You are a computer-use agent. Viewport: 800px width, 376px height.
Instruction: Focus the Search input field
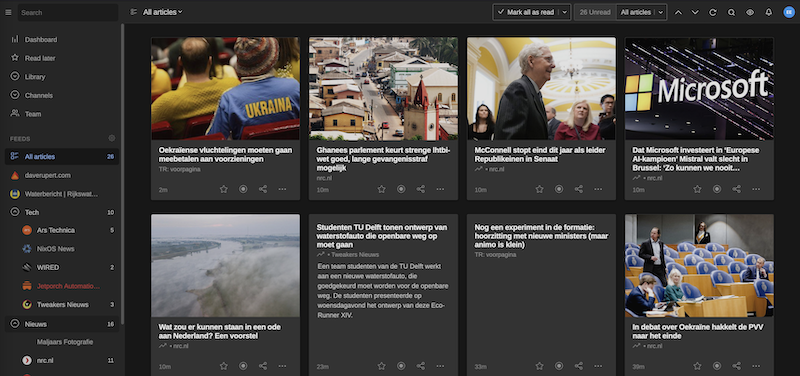[68, 12]
